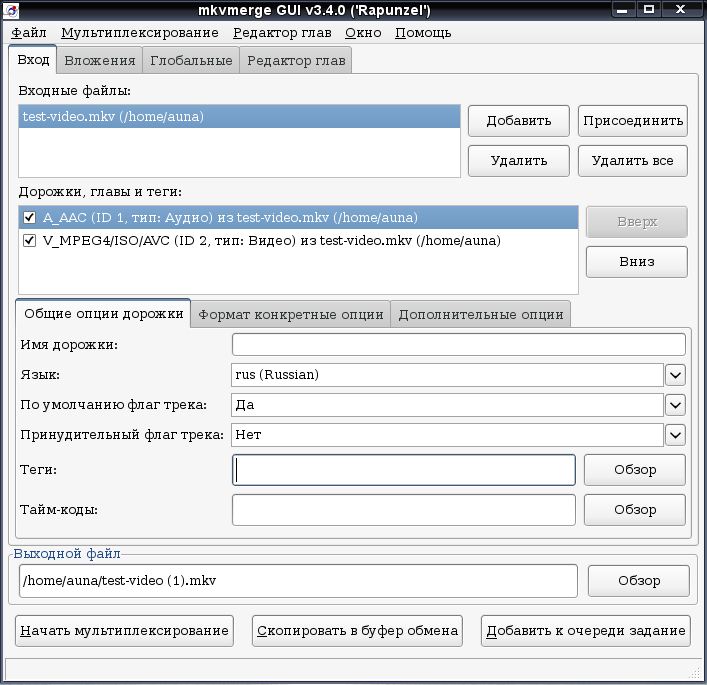Viewport: 707px width, 685px height.
Task: Expand the По умолчанию флаг трека dropdown arrow
Action: tap(675, 405)
